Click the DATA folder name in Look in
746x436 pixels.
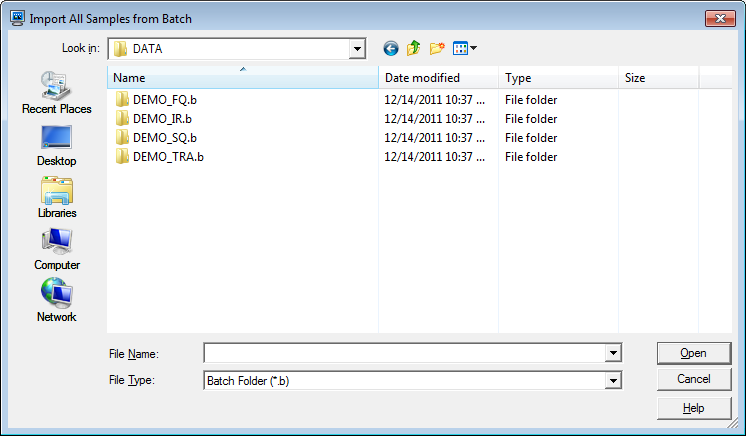(x=147, y=49)
